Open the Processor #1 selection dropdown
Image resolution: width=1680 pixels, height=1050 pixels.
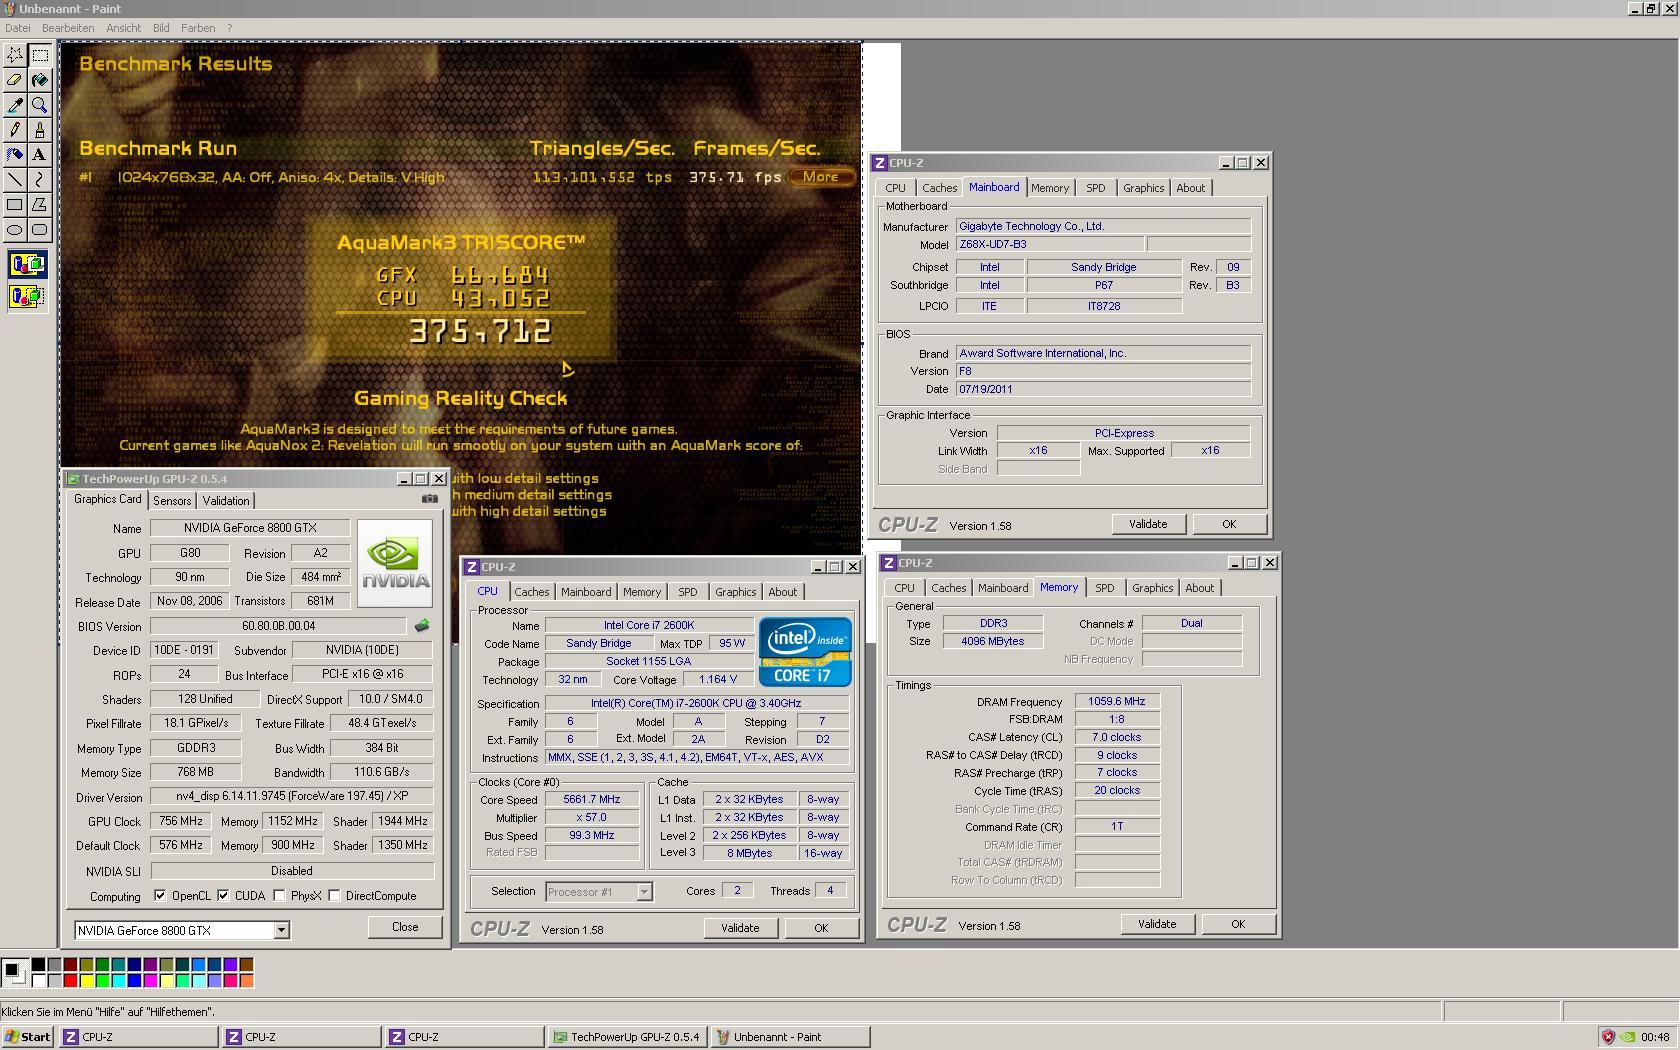[644, 892]
